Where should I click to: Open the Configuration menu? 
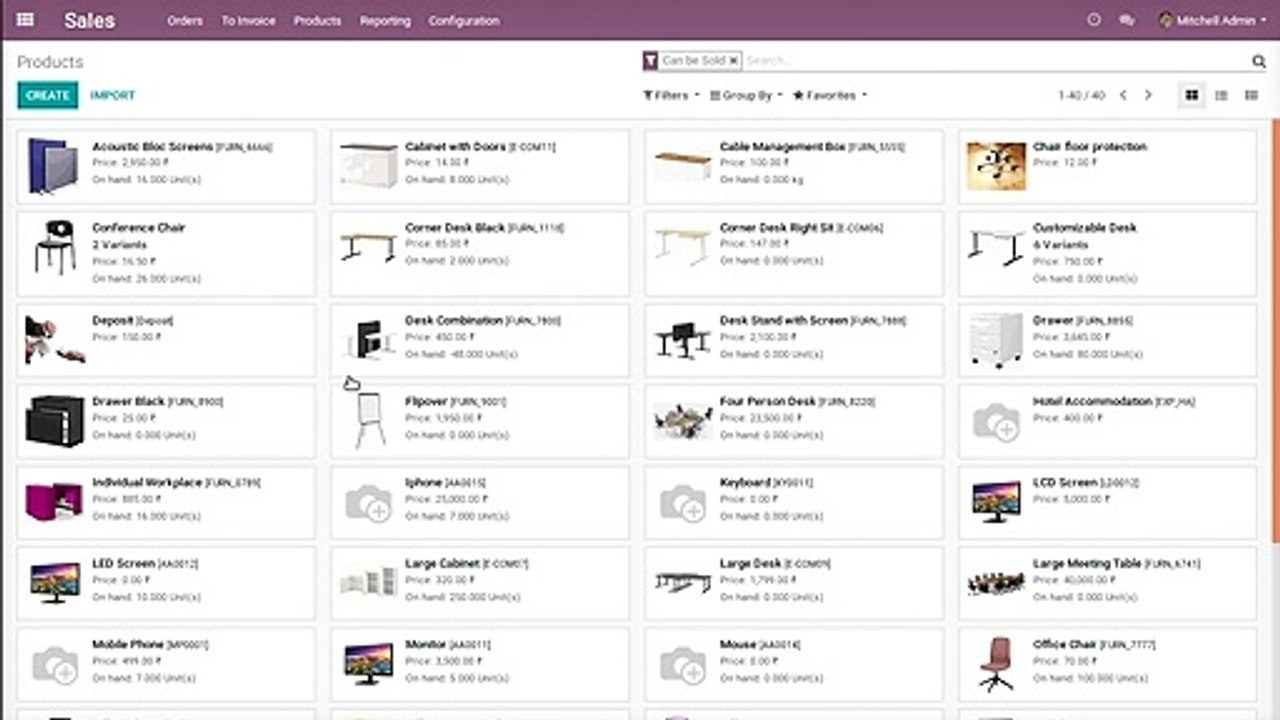(464, 20)
